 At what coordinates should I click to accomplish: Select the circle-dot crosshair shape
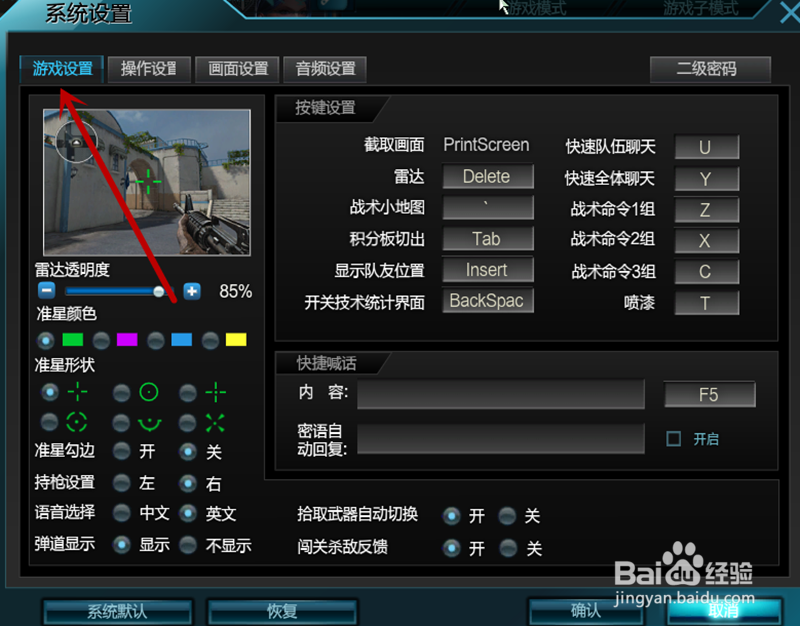click(121, 392)
